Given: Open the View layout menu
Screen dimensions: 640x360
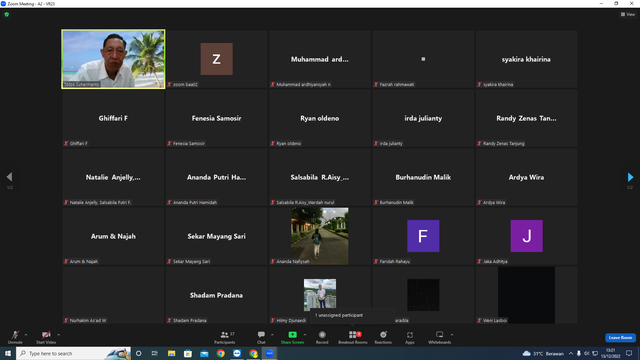Looking at the screenshot, I should coord(628,14).
